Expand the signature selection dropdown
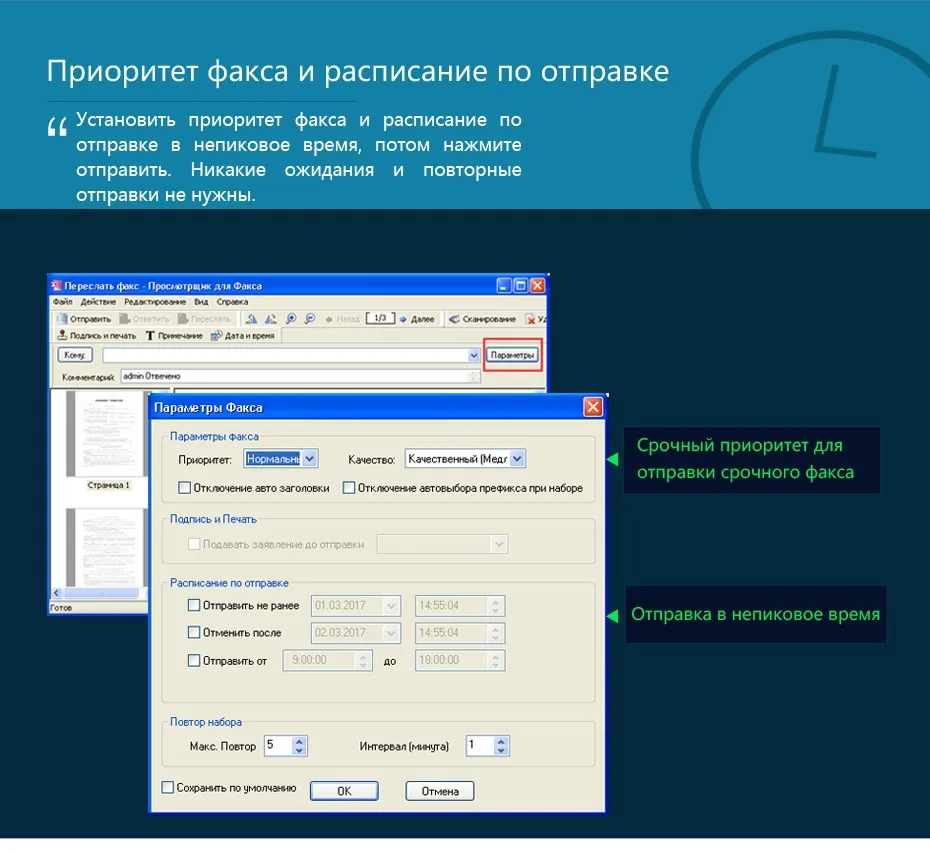 click(499, 544)
